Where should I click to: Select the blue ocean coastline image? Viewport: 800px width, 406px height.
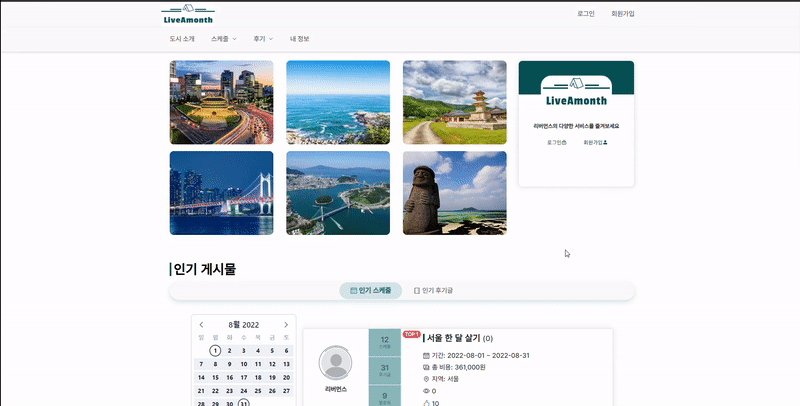click(338, 103)
